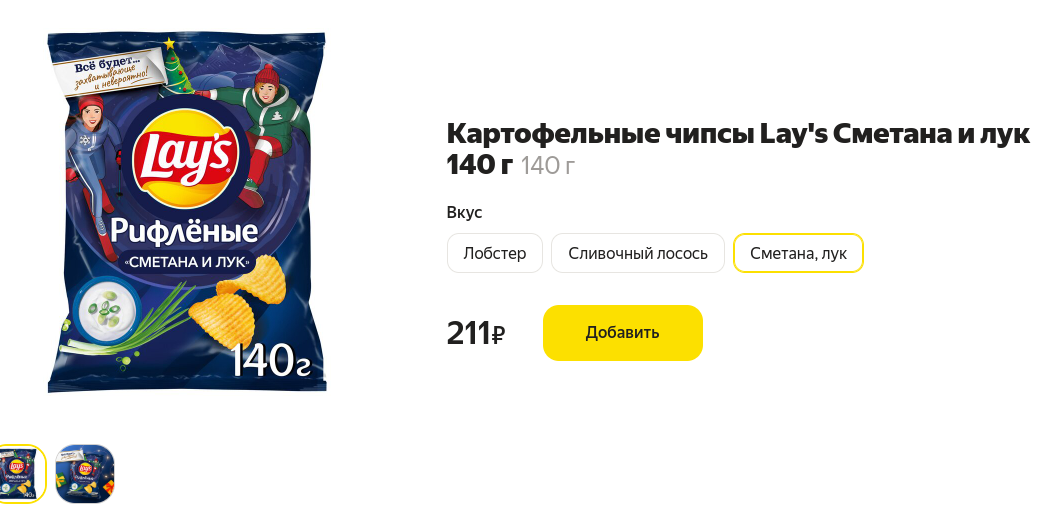Click the 211₽ price
The width and height of the screenshot is (1044, 522).
click(475, 333)
